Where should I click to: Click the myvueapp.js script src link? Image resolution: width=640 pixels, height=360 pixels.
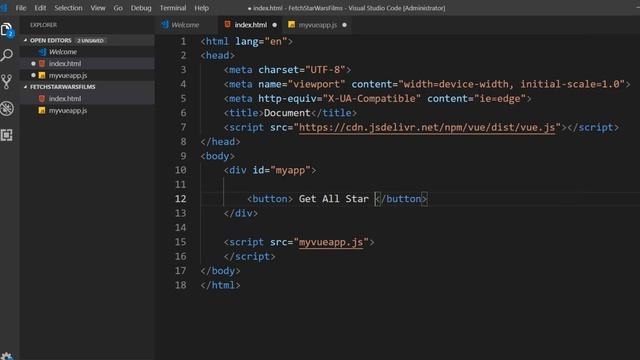pyautogui.click(x=331, y=242)
